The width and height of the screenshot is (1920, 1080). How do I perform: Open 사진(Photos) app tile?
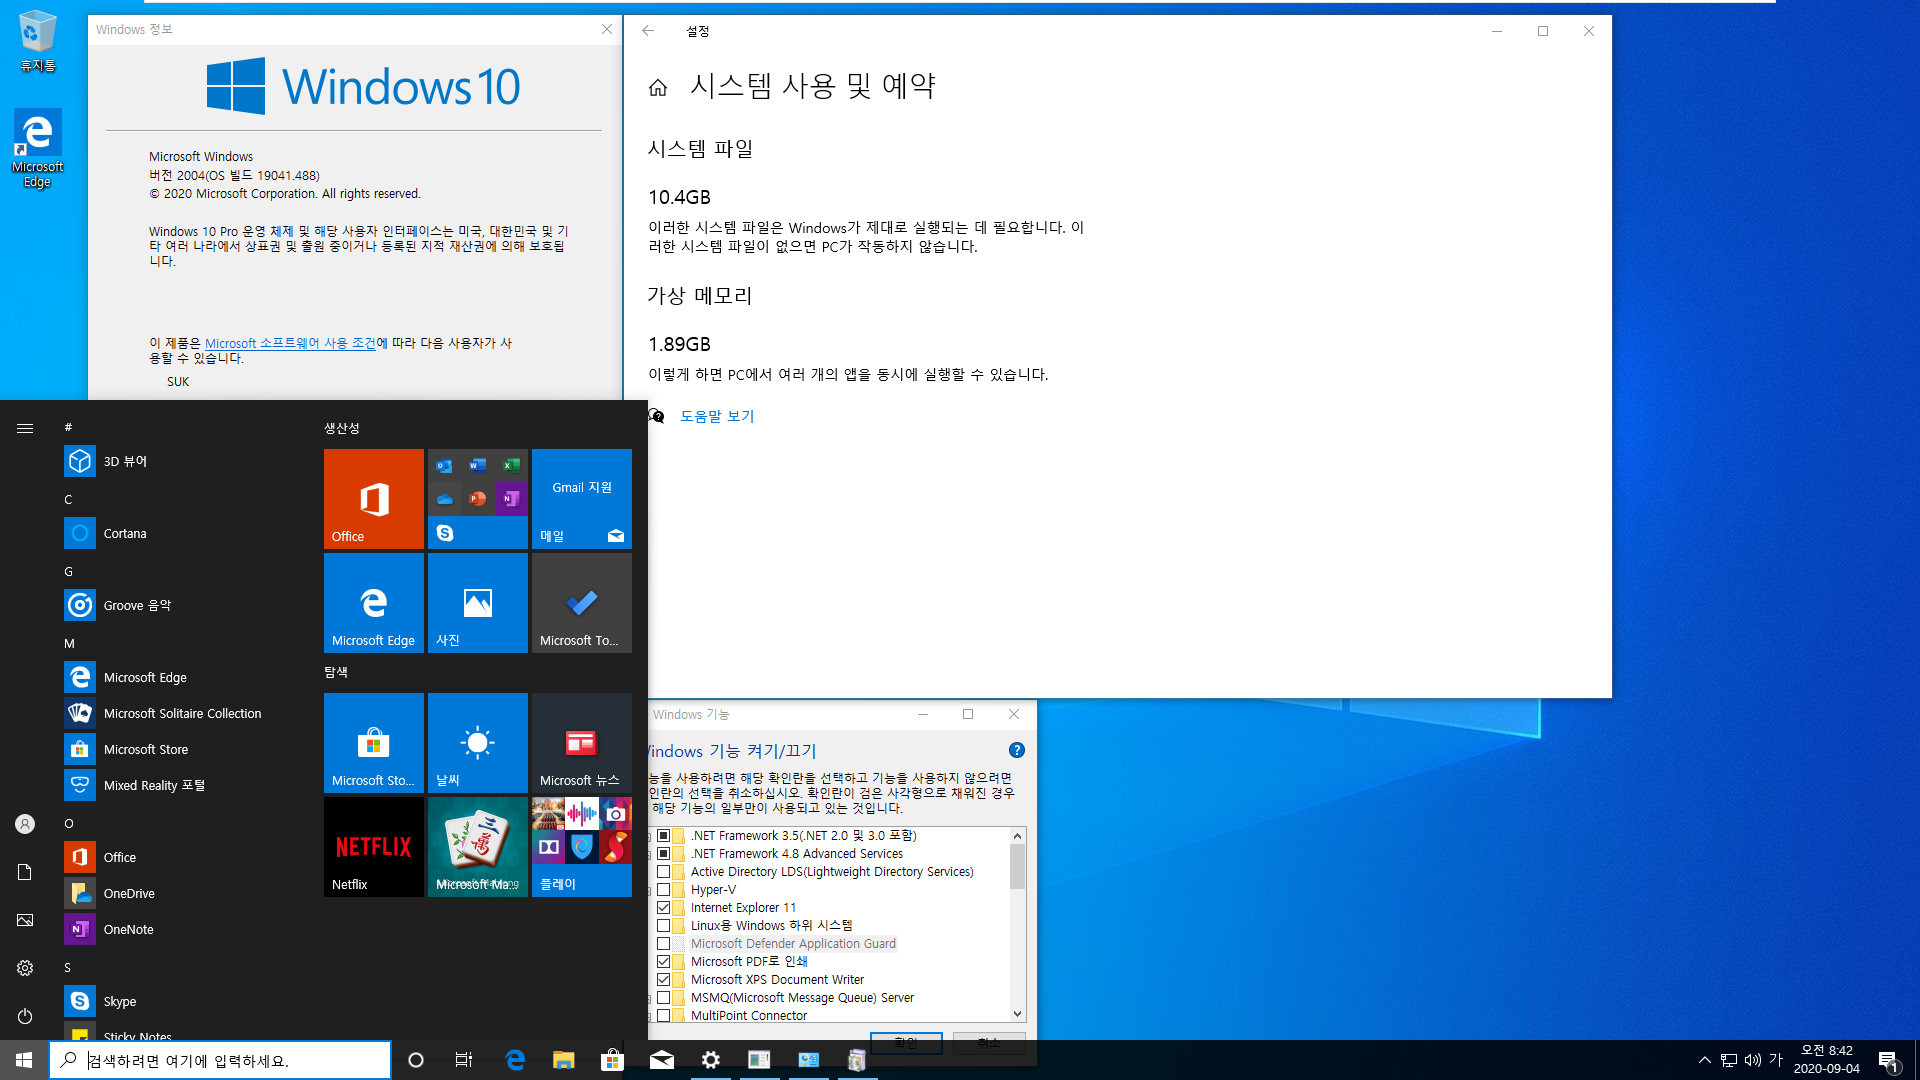[x=477, y=603]
